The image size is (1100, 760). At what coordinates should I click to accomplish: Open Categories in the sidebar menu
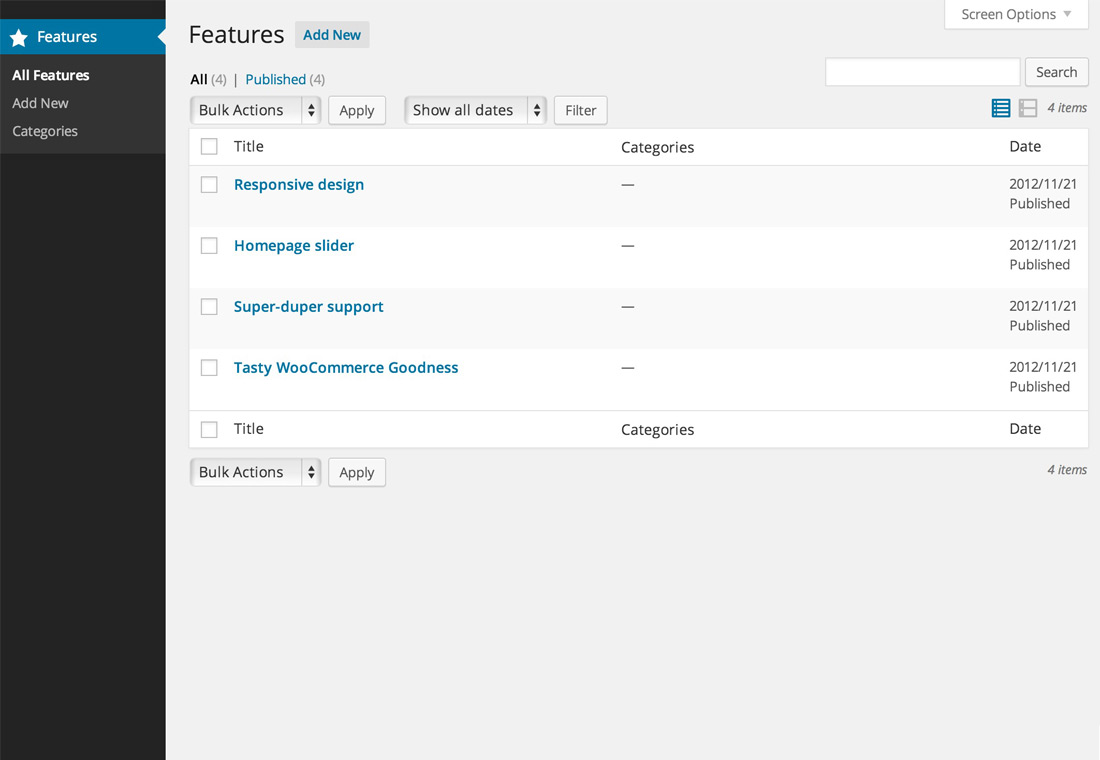point(45,131)
